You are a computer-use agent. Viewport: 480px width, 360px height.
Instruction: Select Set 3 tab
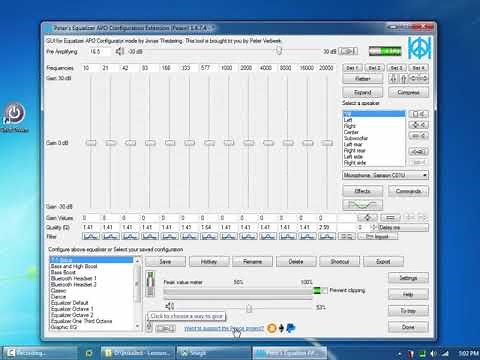[x=396, y=68]
